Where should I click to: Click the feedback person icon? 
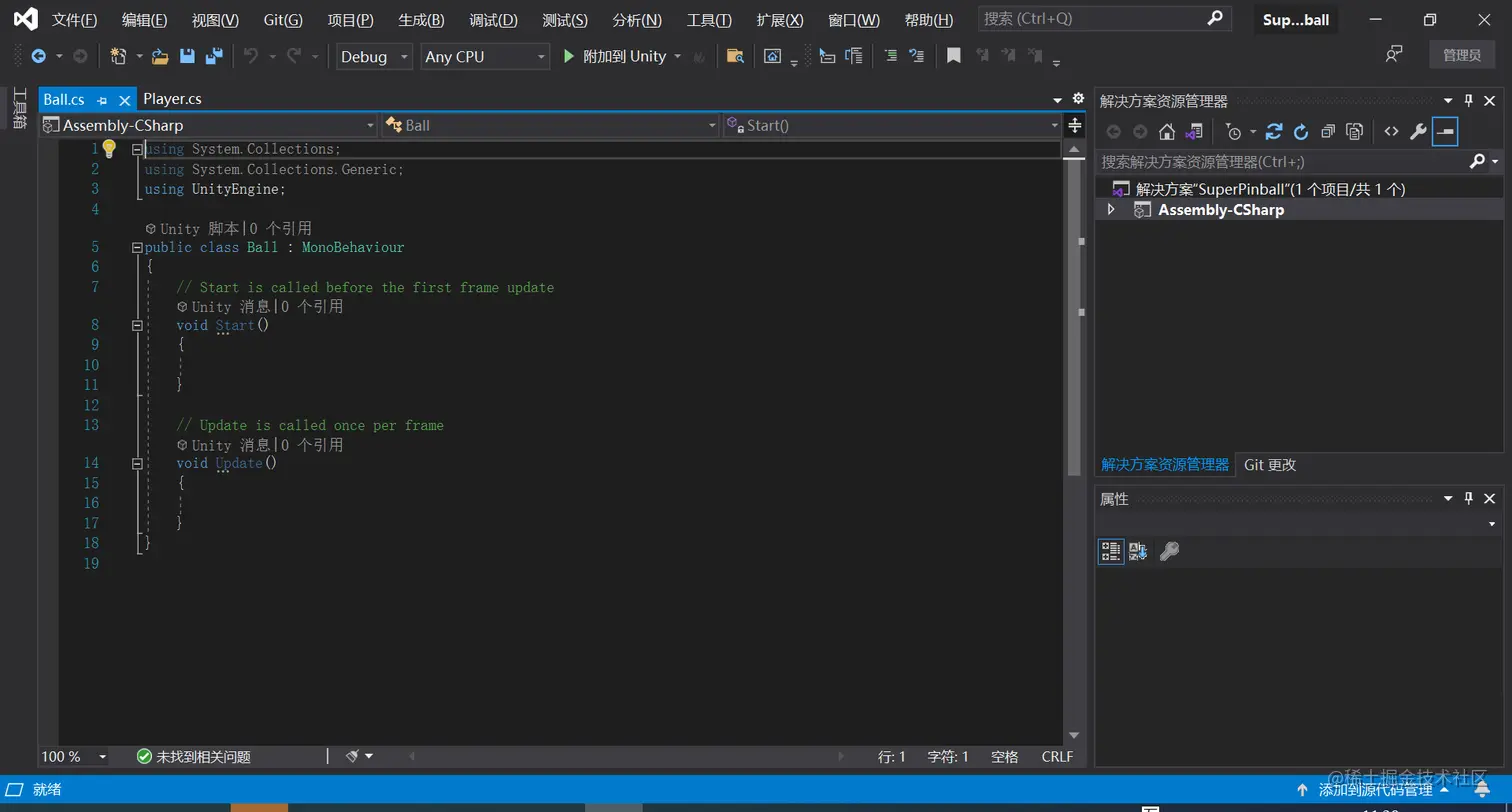[1394, 54]
